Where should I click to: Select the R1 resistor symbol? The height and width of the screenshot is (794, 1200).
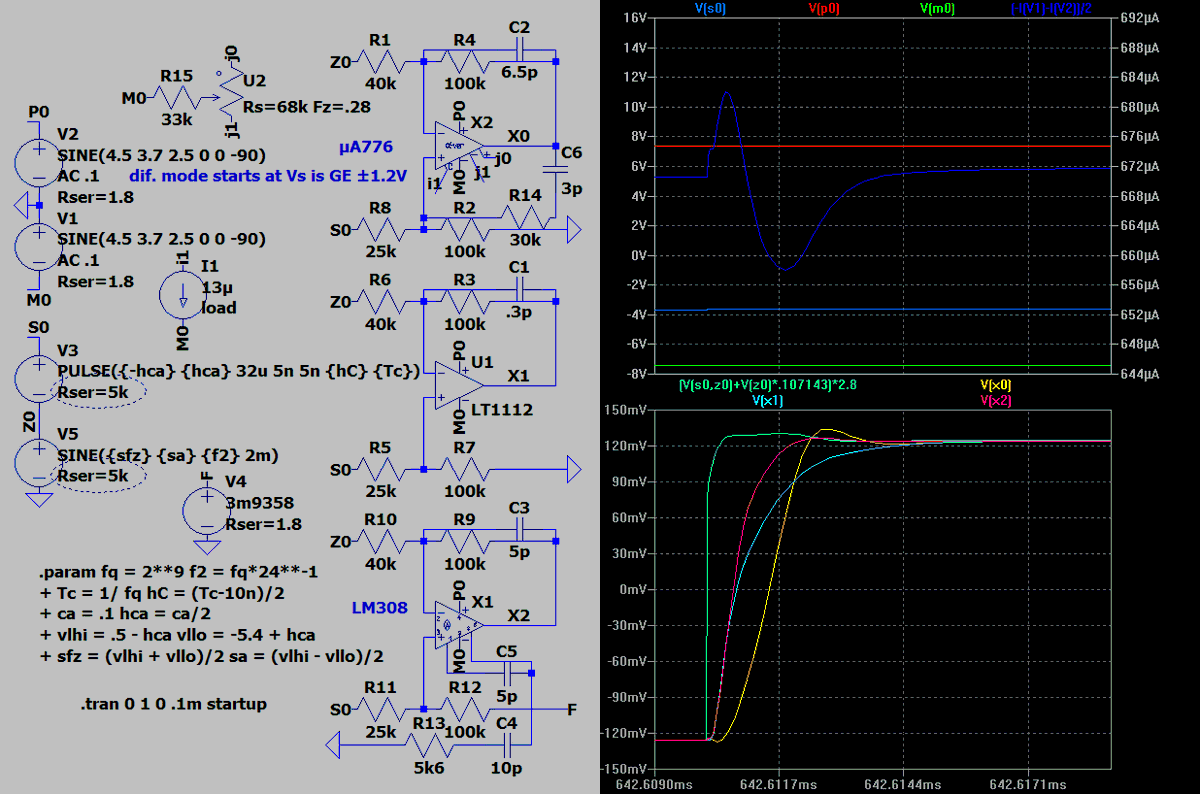coord(381,62)
